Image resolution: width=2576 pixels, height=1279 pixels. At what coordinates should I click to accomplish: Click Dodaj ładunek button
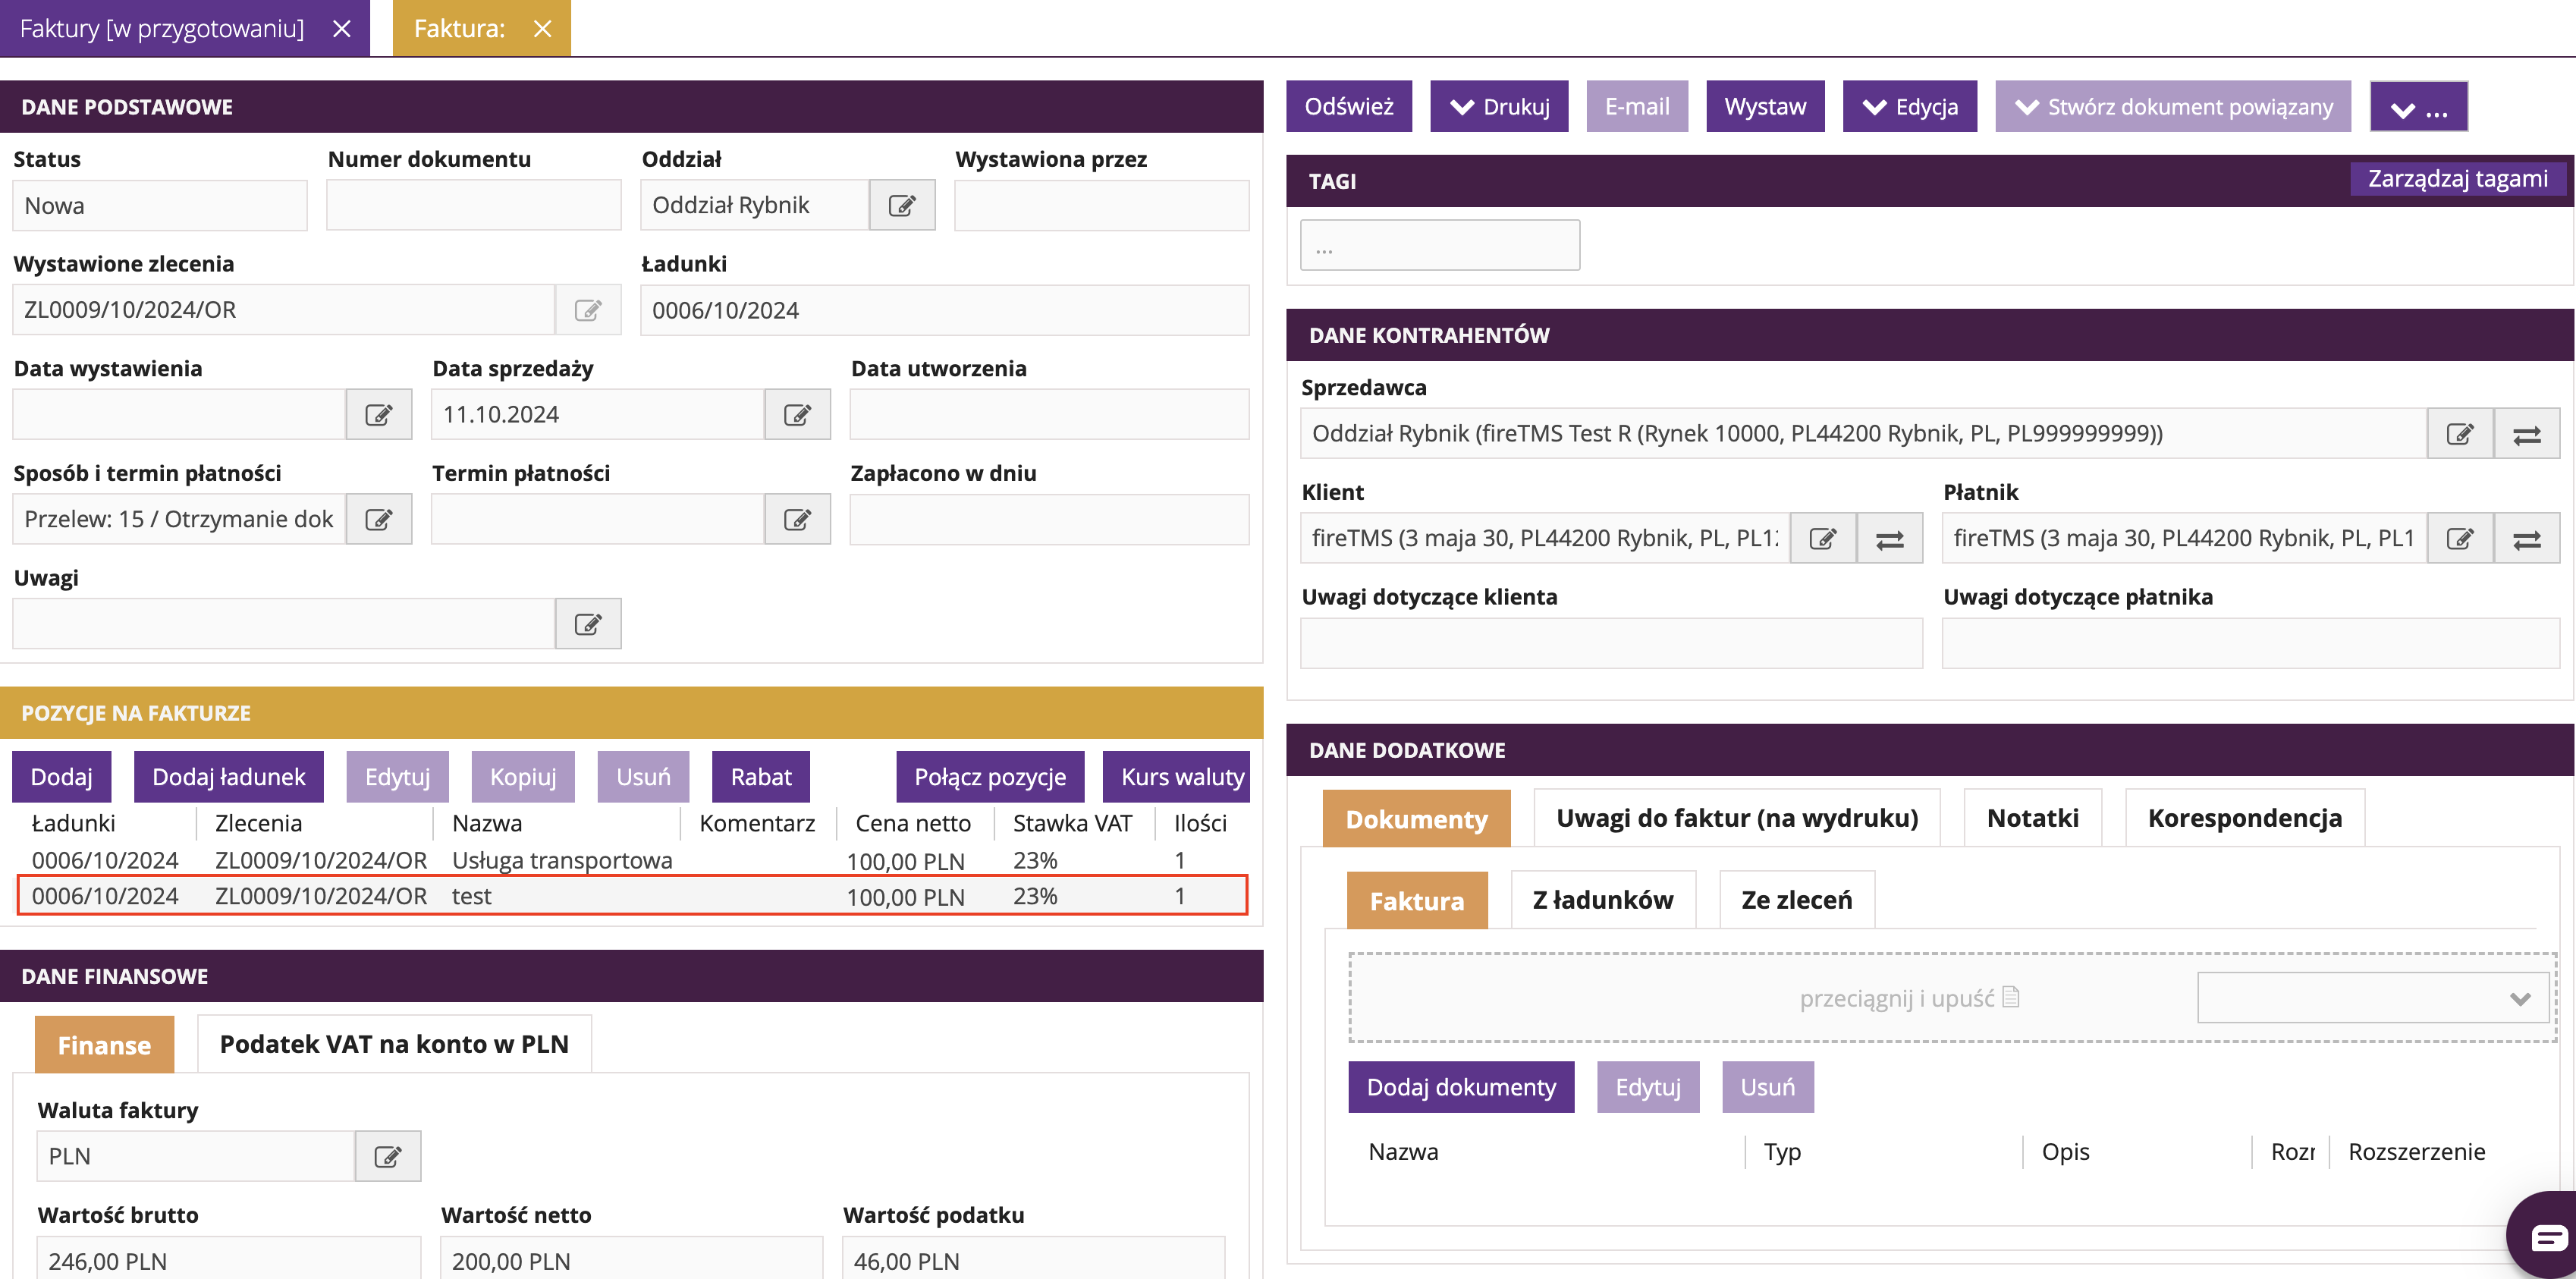pyautogui.click(x=228, y=777)
